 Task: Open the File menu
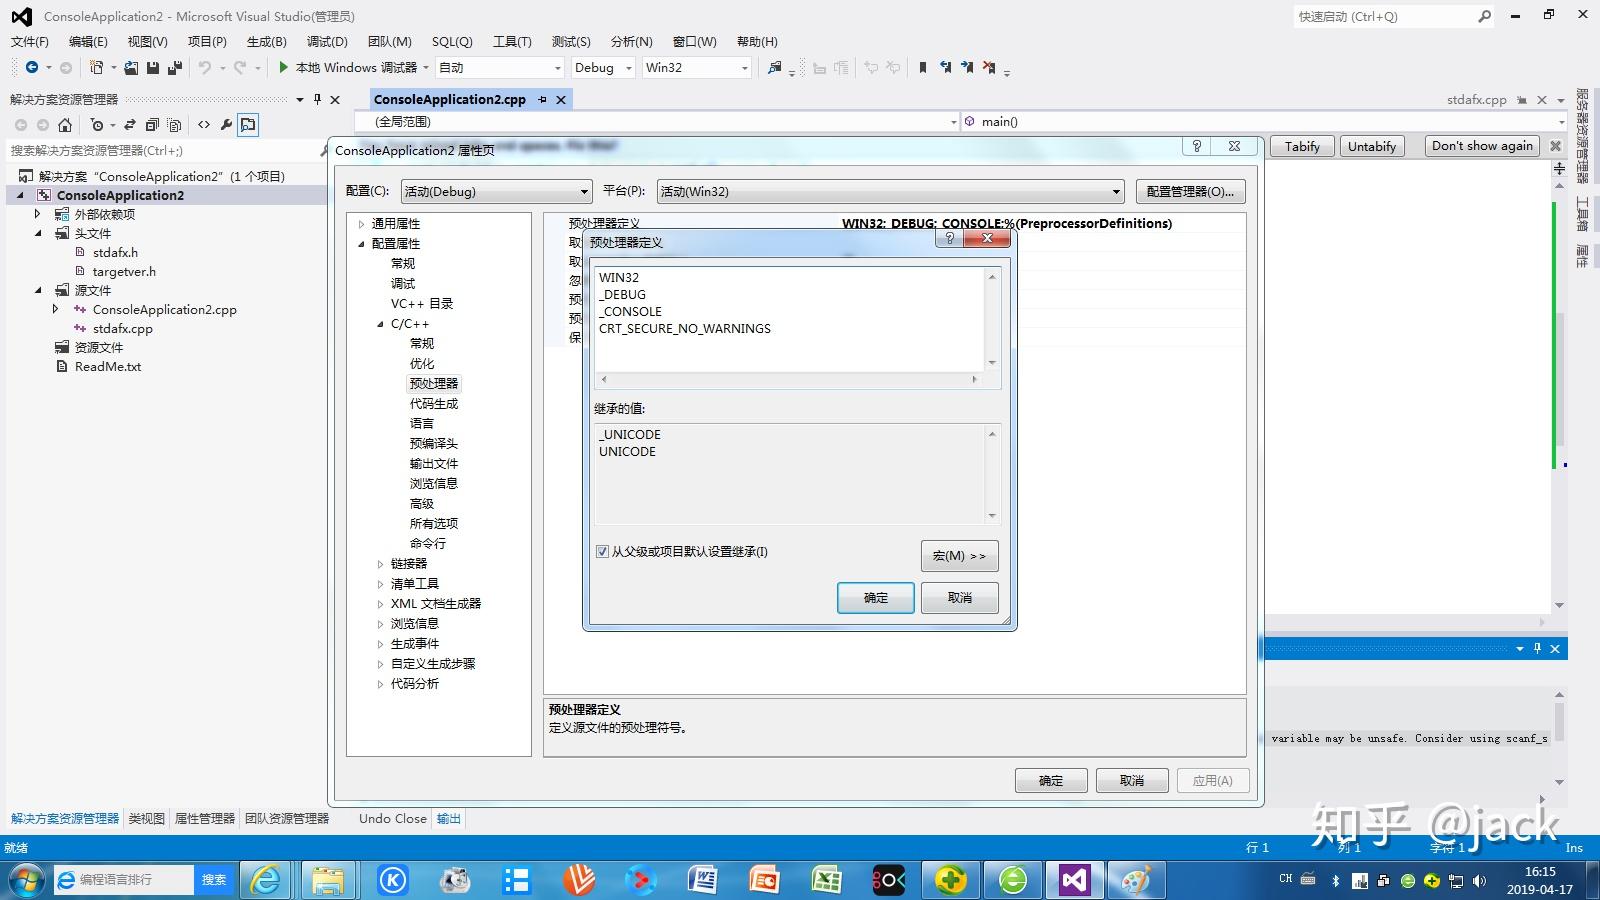[29, 41]
